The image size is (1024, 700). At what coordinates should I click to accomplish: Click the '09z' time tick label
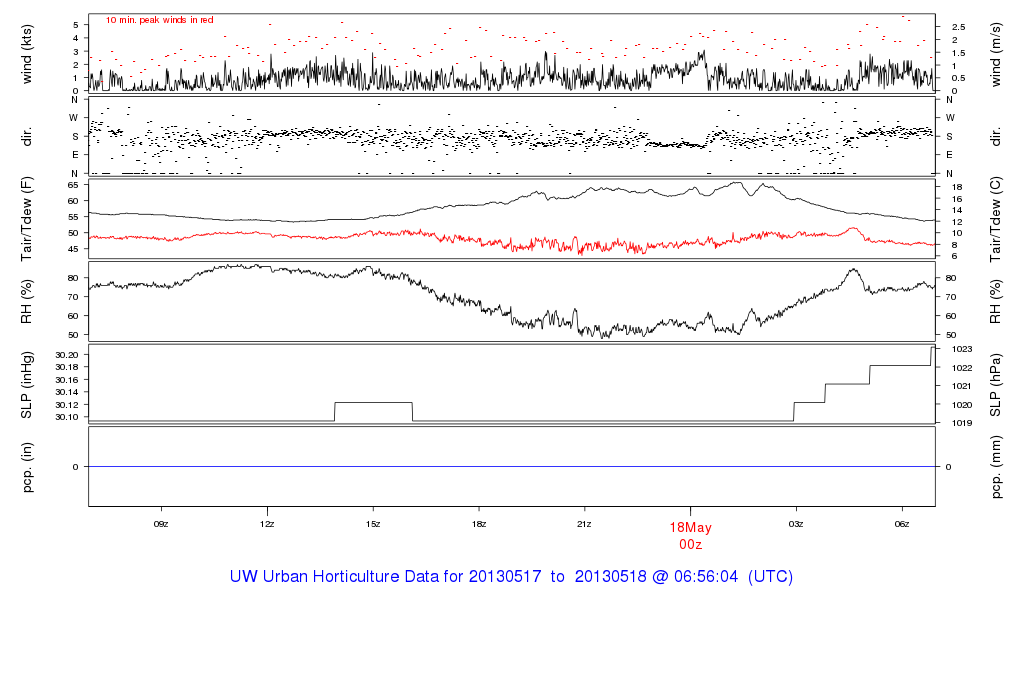coord(161,524)
